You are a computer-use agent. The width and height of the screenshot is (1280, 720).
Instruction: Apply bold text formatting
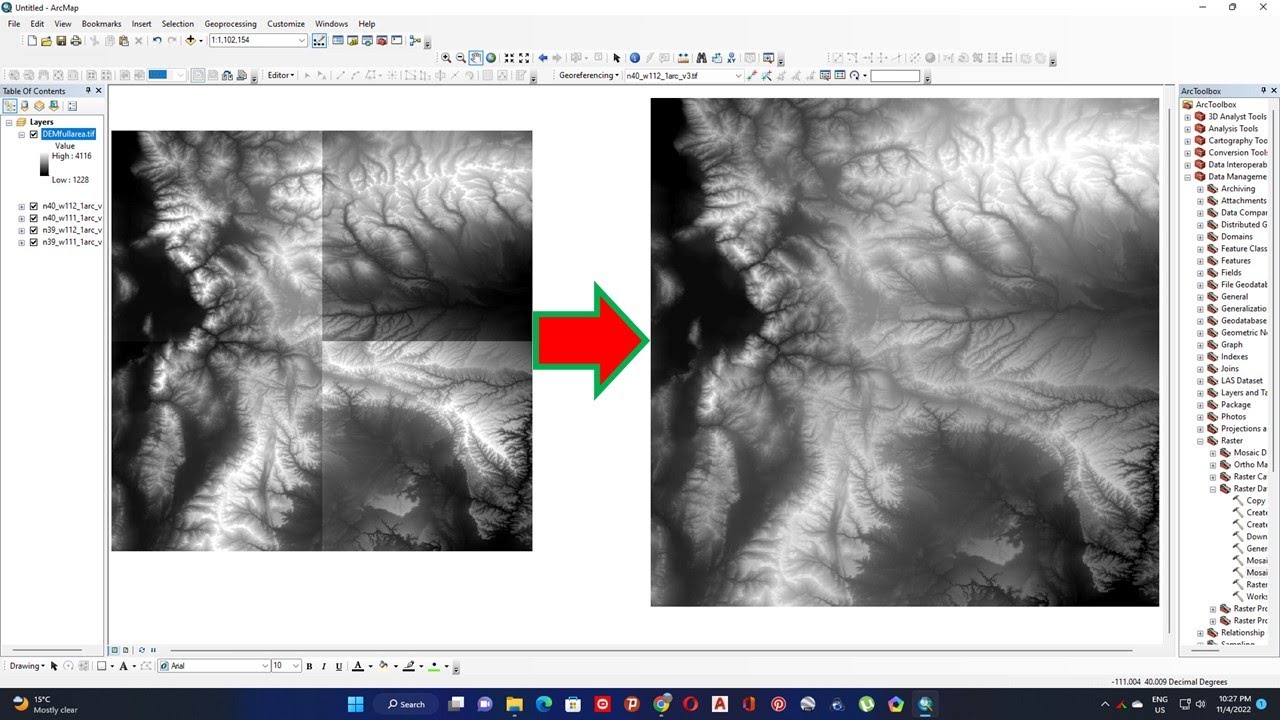309,666
